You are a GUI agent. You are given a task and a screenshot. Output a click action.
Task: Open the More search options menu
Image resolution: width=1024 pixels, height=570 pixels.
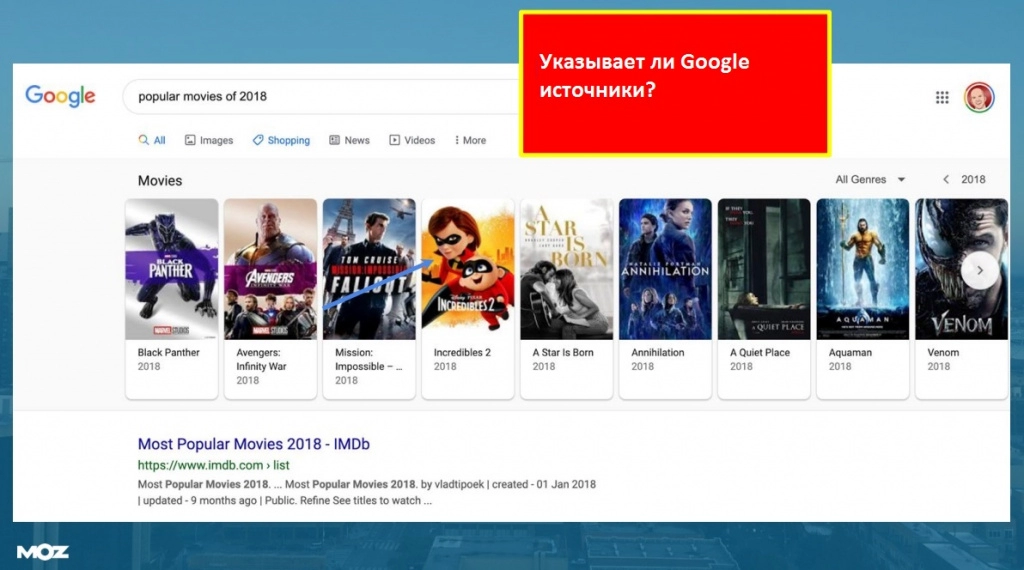tap(470, 140)
